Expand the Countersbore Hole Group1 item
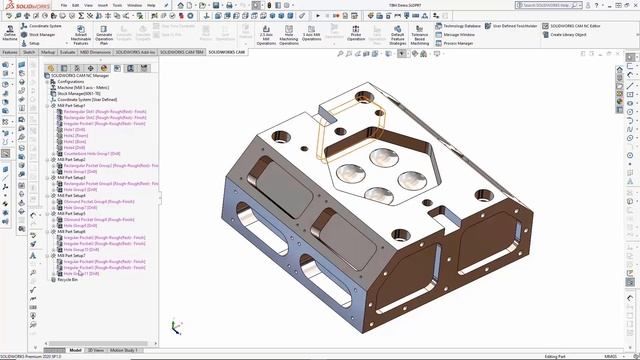 (54, 154)
